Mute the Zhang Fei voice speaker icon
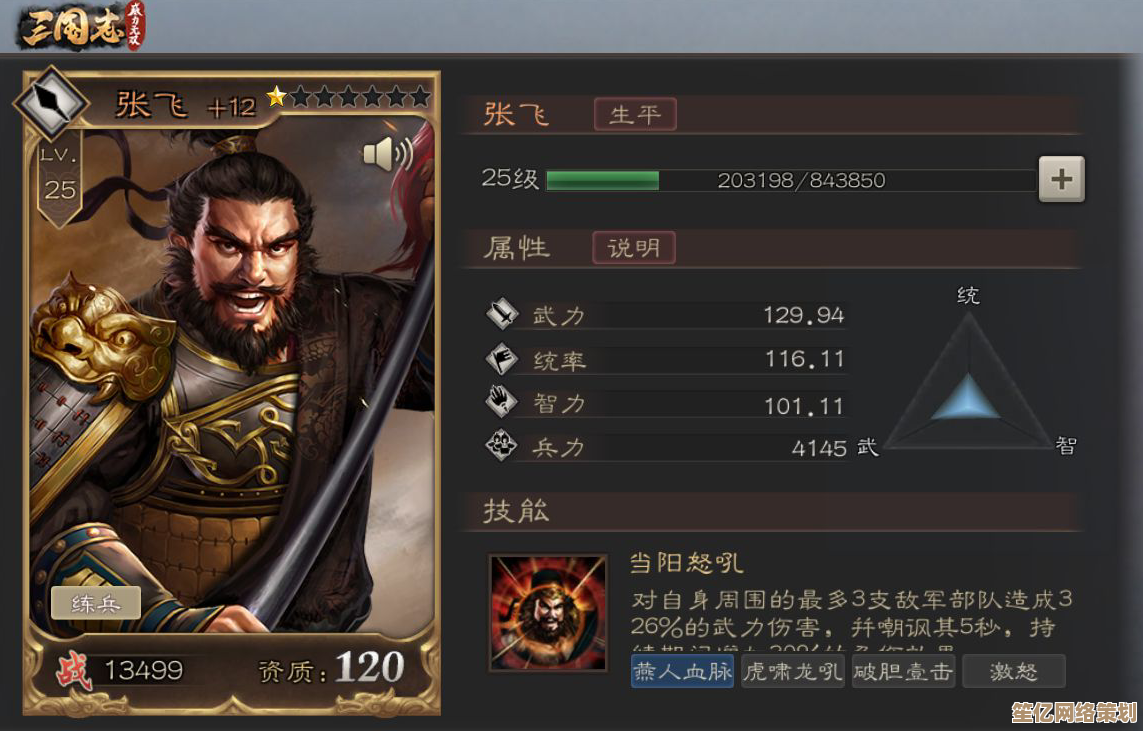Viewport: 1143px width, 731px height. tap(388, 154)
